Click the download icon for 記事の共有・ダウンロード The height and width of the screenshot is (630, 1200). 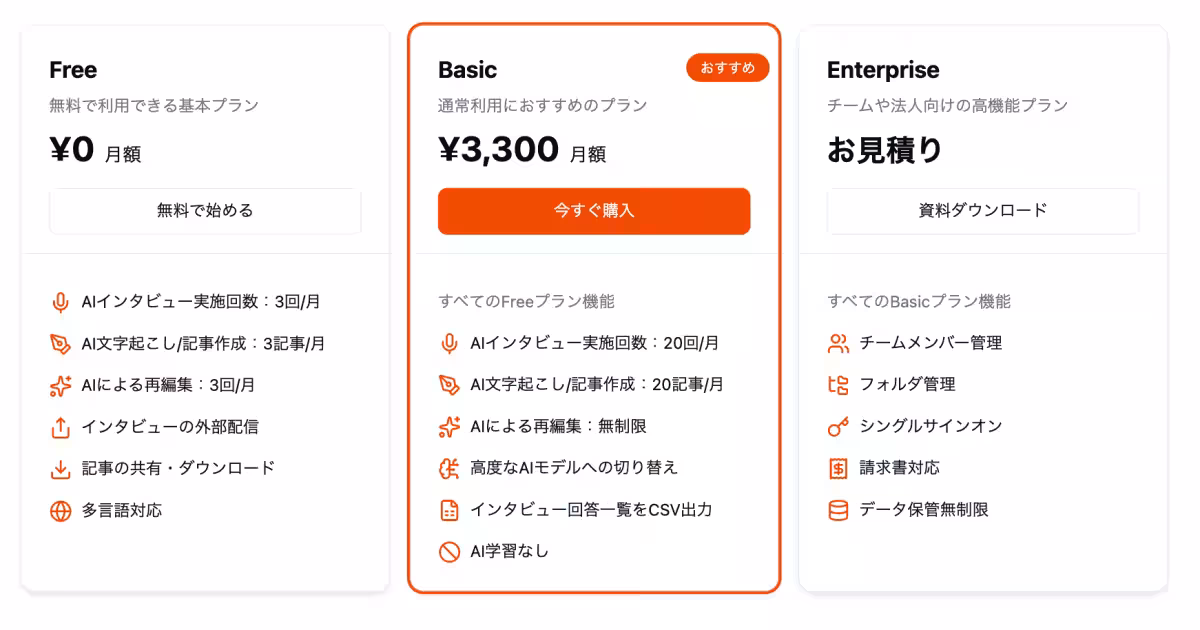coord(59,468)
